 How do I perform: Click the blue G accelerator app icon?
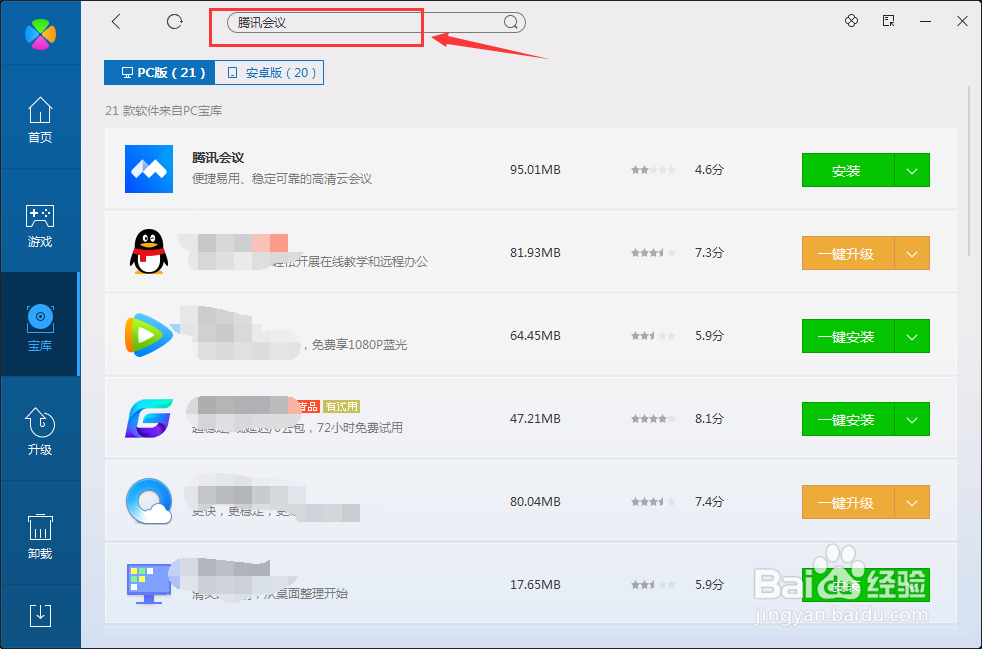point(149,418)
